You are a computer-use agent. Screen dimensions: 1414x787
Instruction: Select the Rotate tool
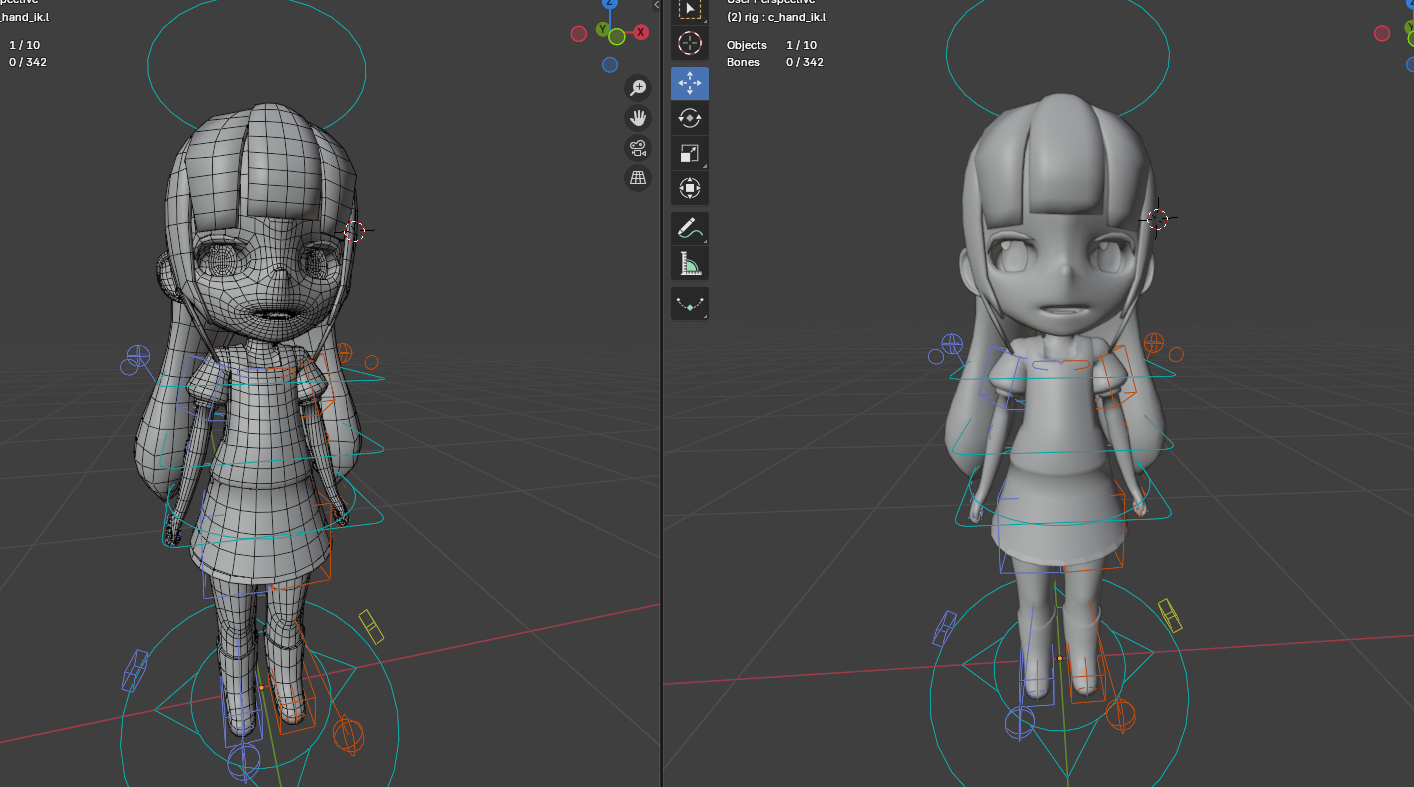coord(690,118)
